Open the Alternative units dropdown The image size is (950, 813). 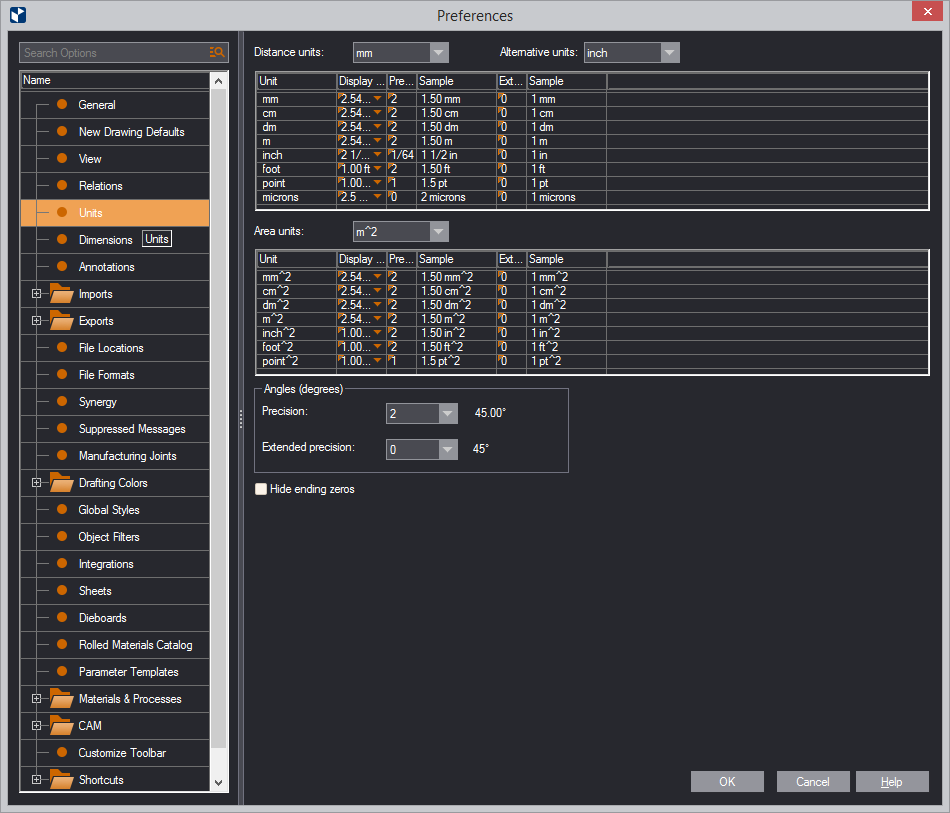669,53
